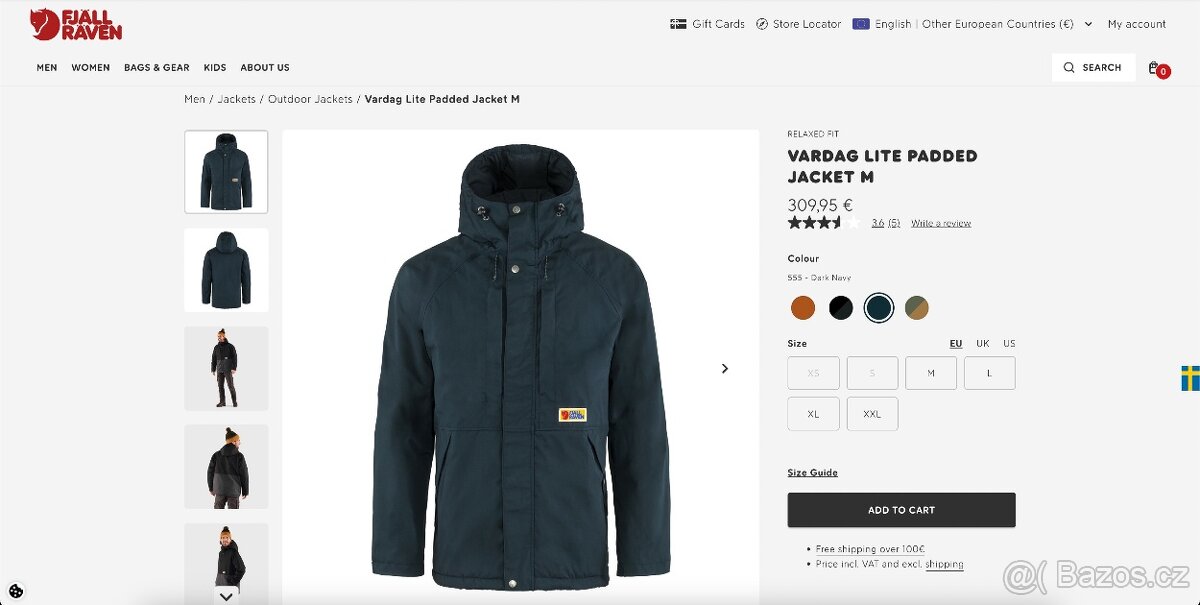Click the ADD TO CART button
Viewport: 1200px width, 605px height.
coord(901,509)
